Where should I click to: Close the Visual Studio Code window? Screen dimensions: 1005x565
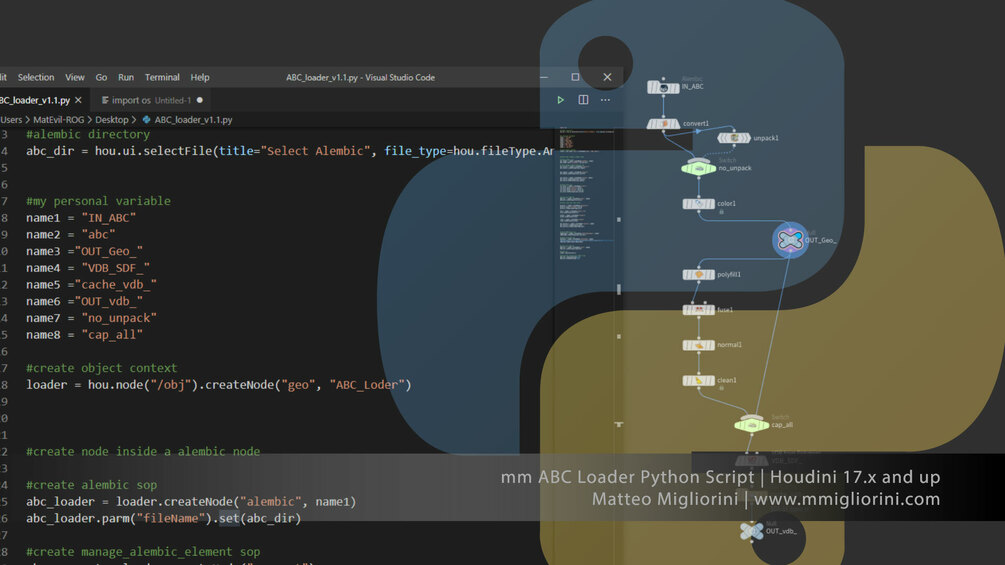coord(607,77)
